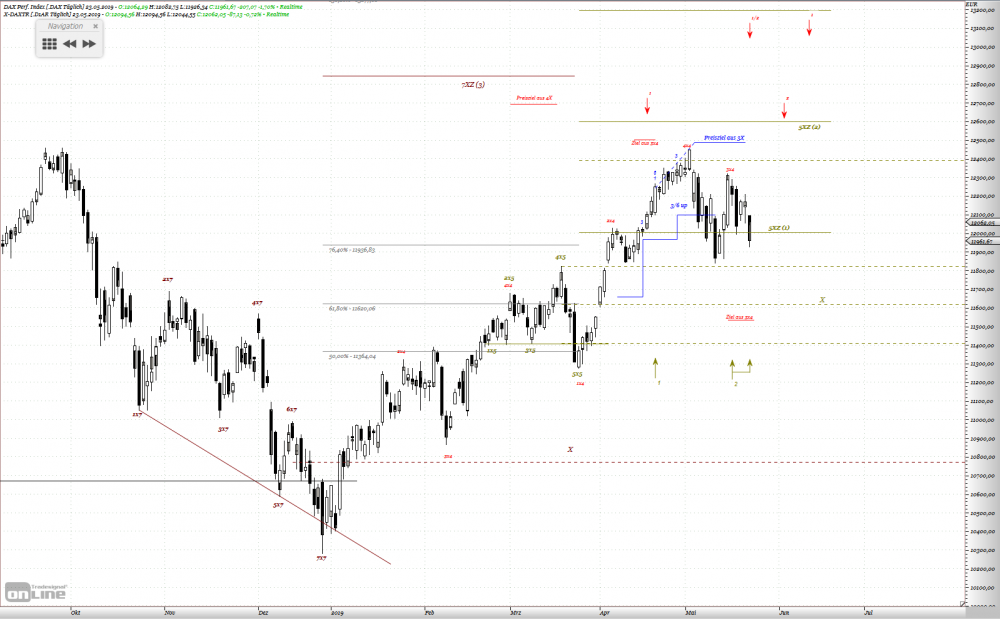This screenshot has width=1000, height=619.
Task: Click the dark red X label near March
Action: click(x=570, y=449)
